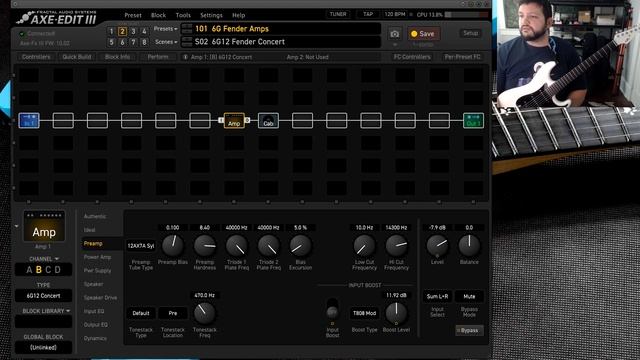Open the Controllers panel

[36, 57]
